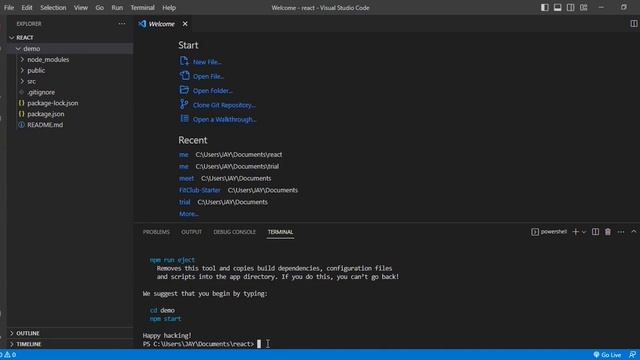
Task: Click the EXPLORER panel title
Action: (29, 24)
